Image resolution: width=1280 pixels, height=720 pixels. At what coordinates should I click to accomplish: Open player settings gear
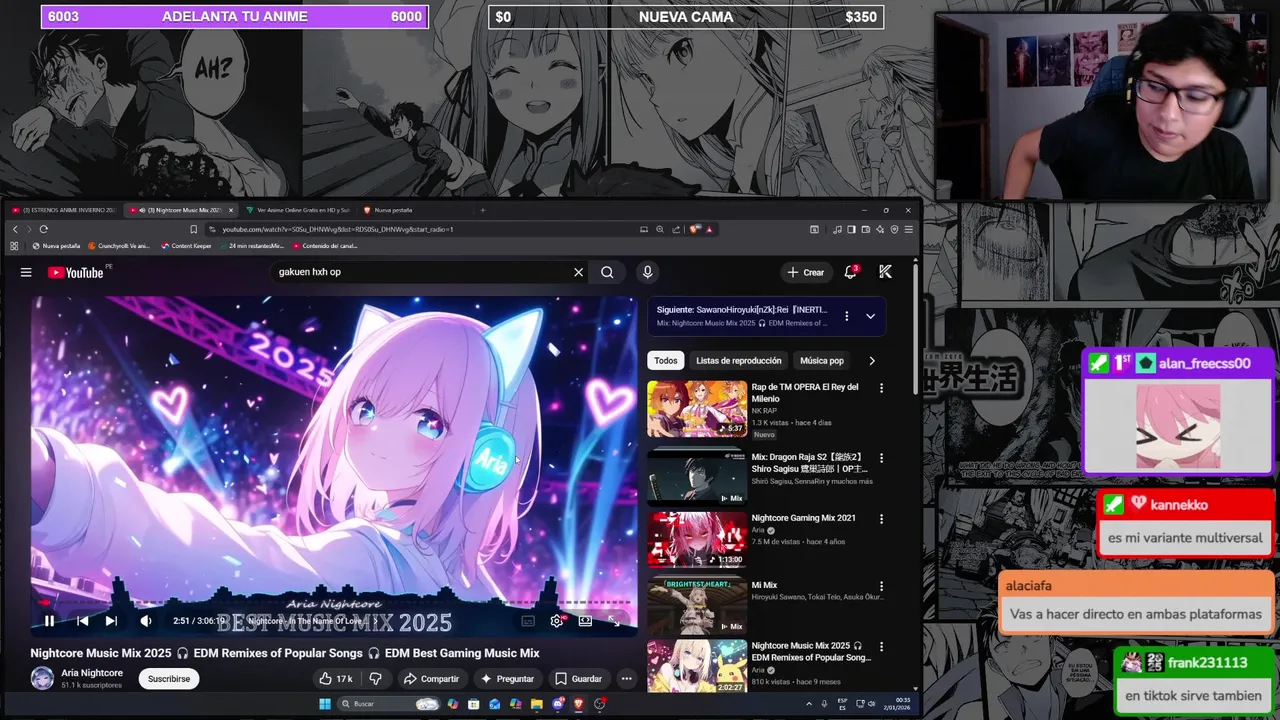coord(557,621)
